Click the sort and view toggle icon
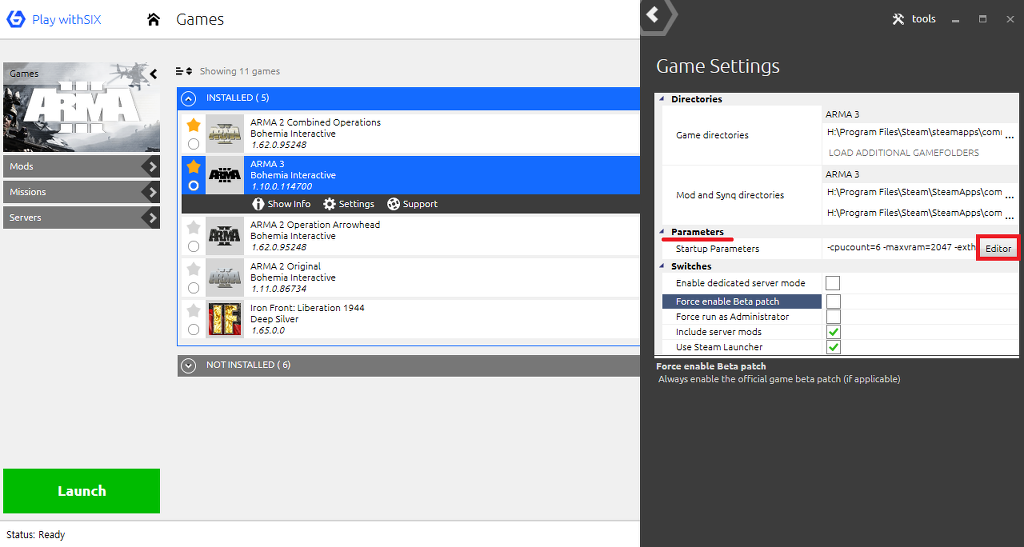Screen dimensions: 1024x547 coord(183,71)
